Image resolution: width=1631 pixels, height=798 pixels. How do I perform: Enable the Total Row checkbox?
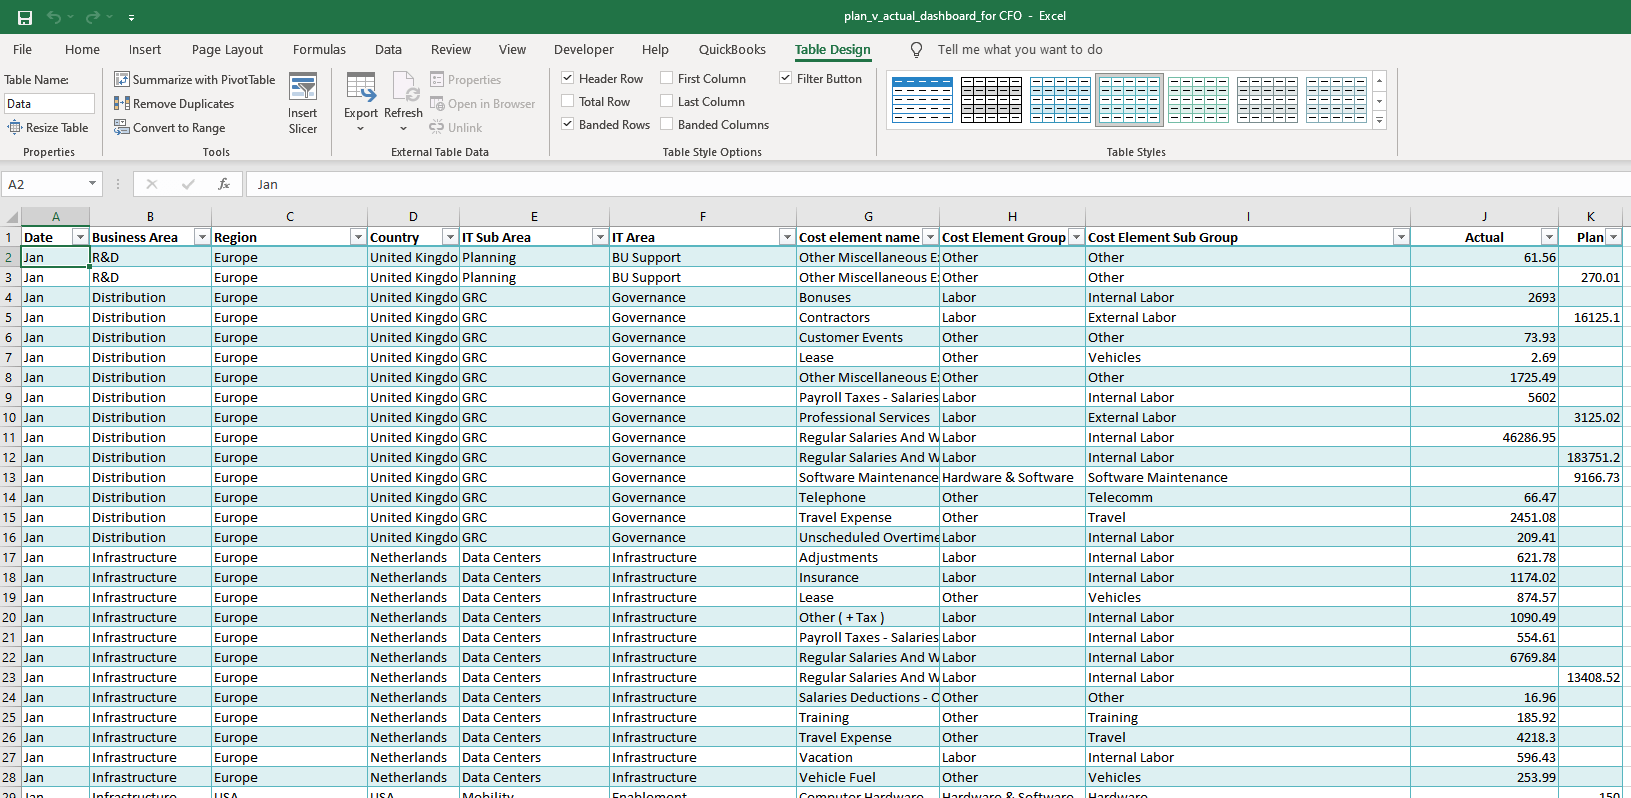pos(568,101)
